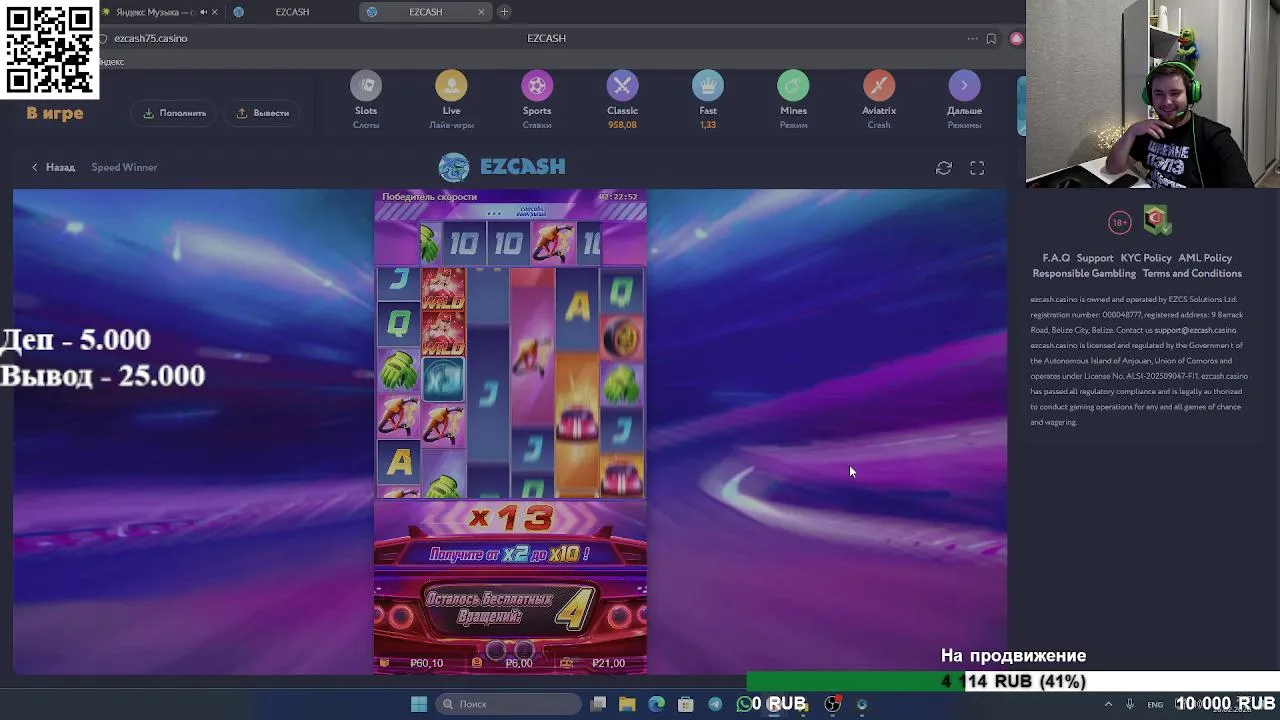Screen dimensions: 1280x720
Task: Click the ₽60,10 balance value
Action: click(x=426, y=663)
